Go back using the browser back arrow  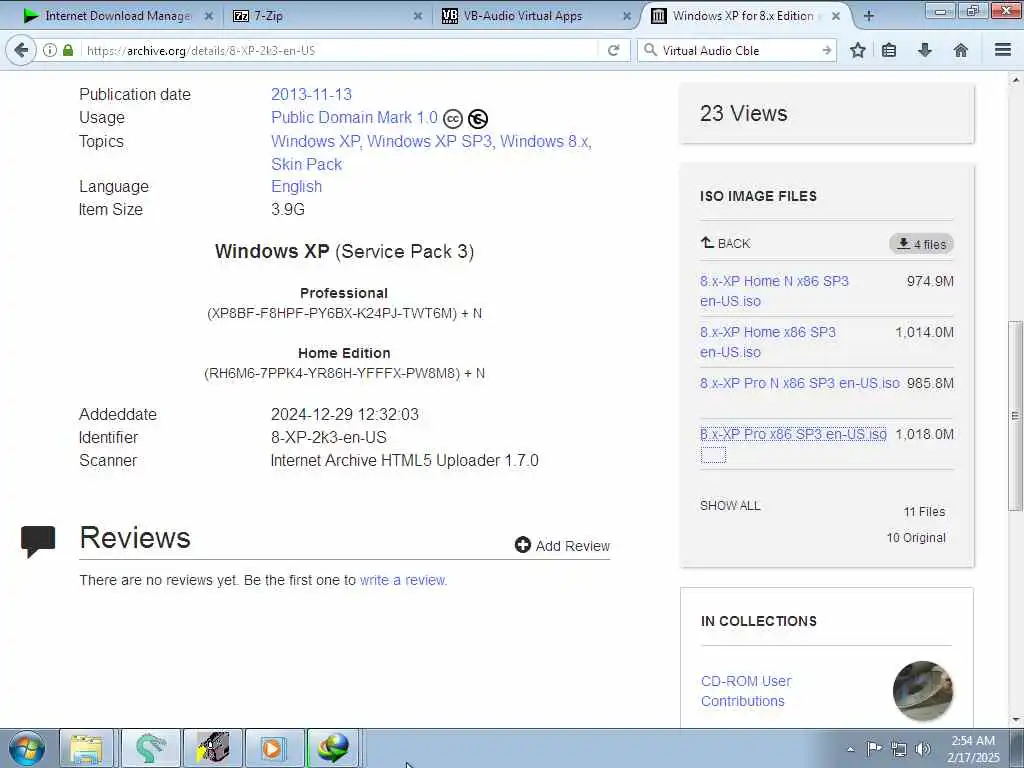point(21,50)
